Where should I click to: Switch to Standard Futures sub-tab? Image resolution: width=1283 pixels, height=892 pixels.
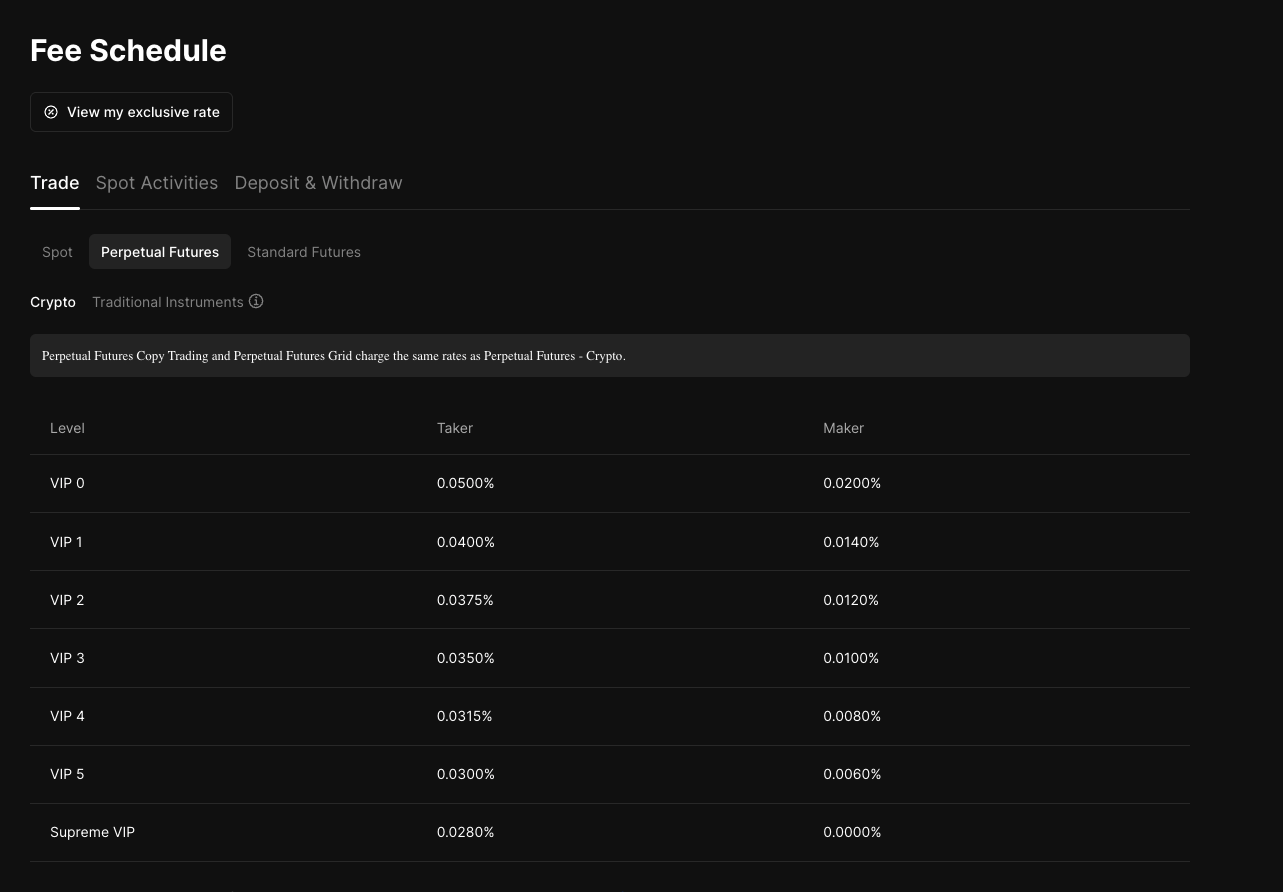(x=304, y=252)
